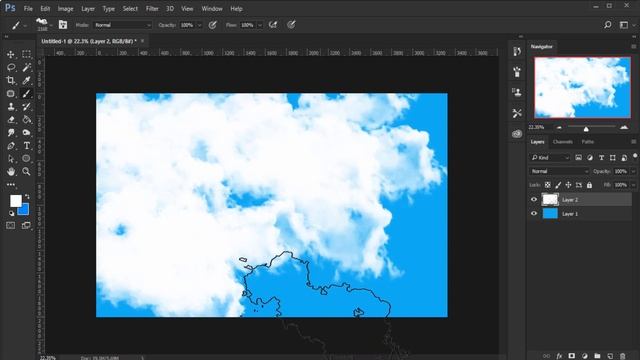Select the Ellipse shape tool
640x360 pixels.
click(x=27, y=159)
